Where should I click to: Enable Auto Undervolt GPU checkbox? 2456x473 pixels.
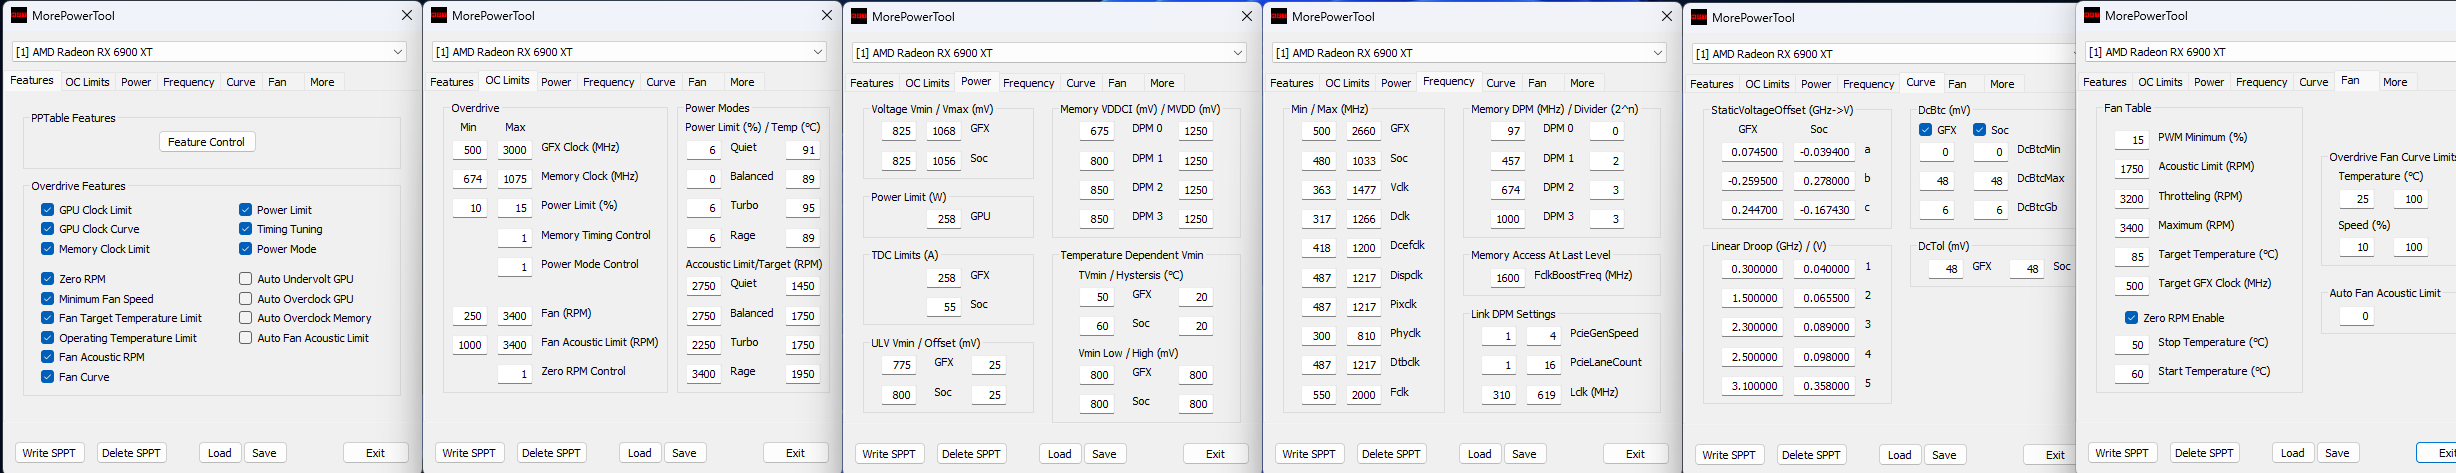(245, 279)
